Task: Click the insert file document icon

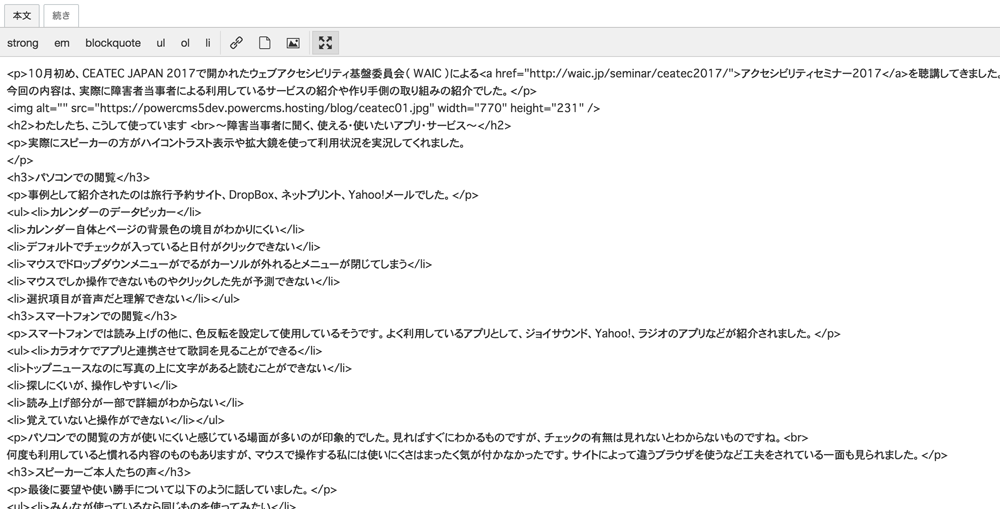Action: click(x=265, y=43)
